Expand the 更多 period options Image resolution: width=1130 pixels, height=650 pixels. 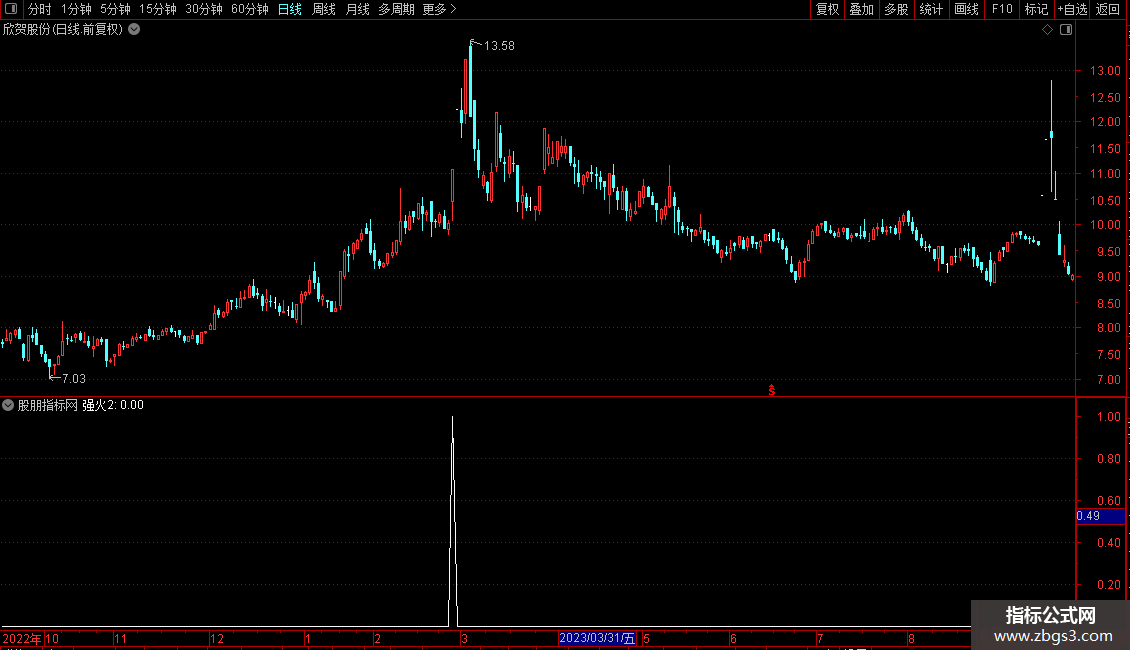440,9
